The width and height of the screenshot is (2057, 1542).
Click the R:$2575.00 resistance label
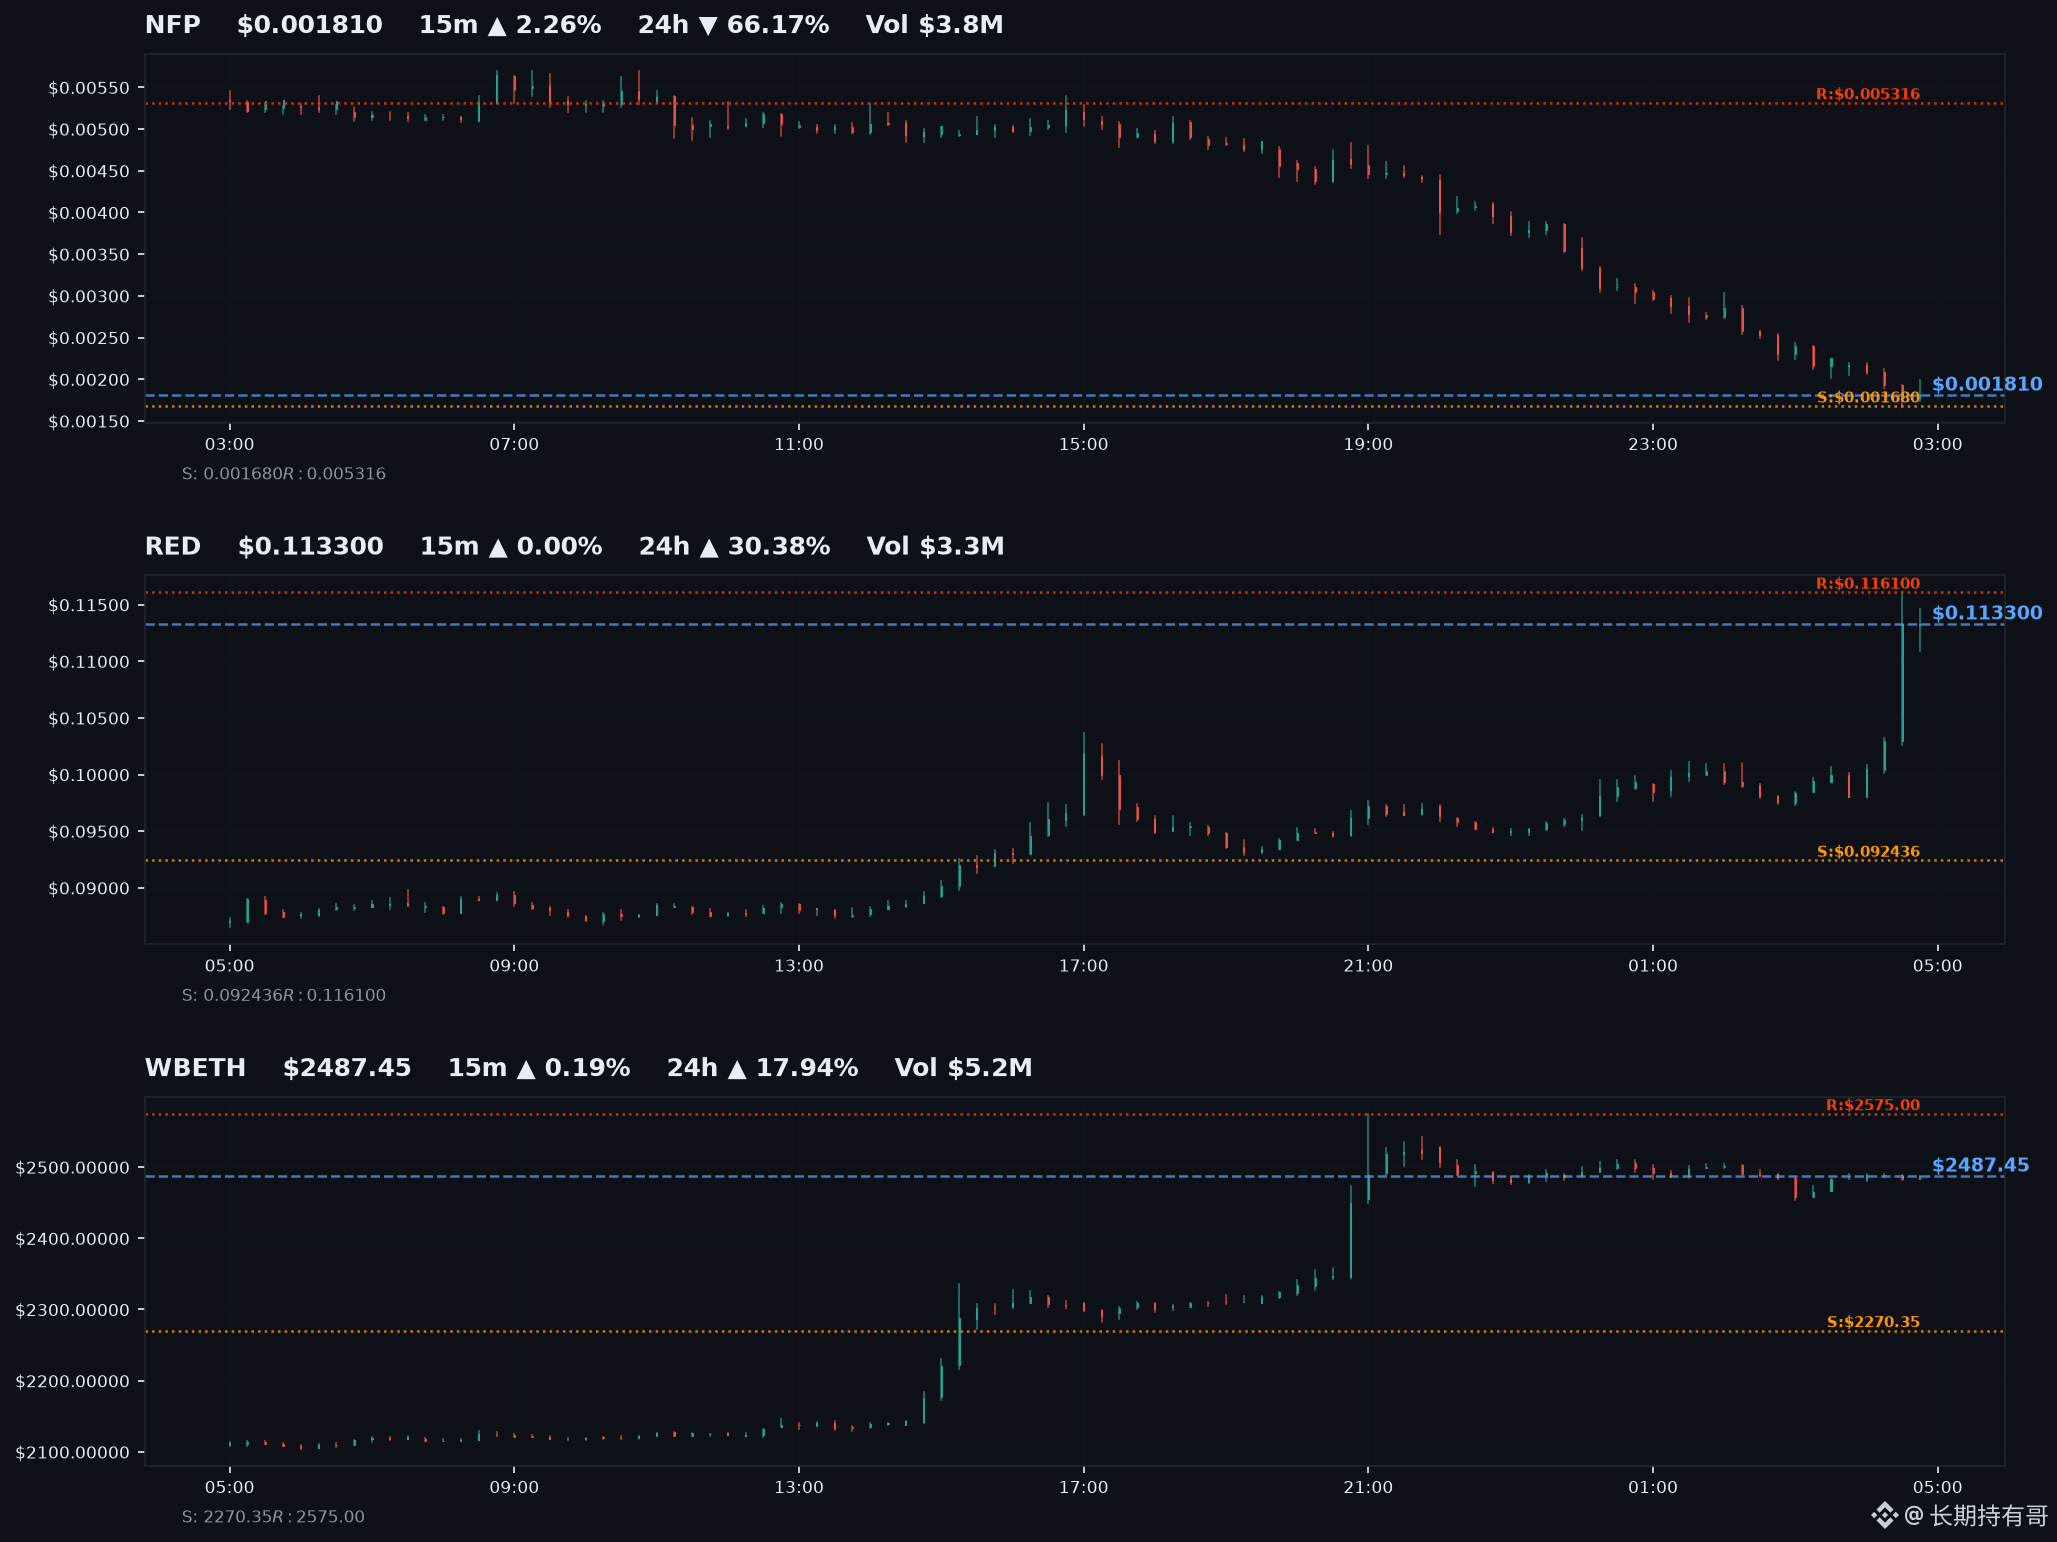pyautogui.click(x=1873, y=1105)
